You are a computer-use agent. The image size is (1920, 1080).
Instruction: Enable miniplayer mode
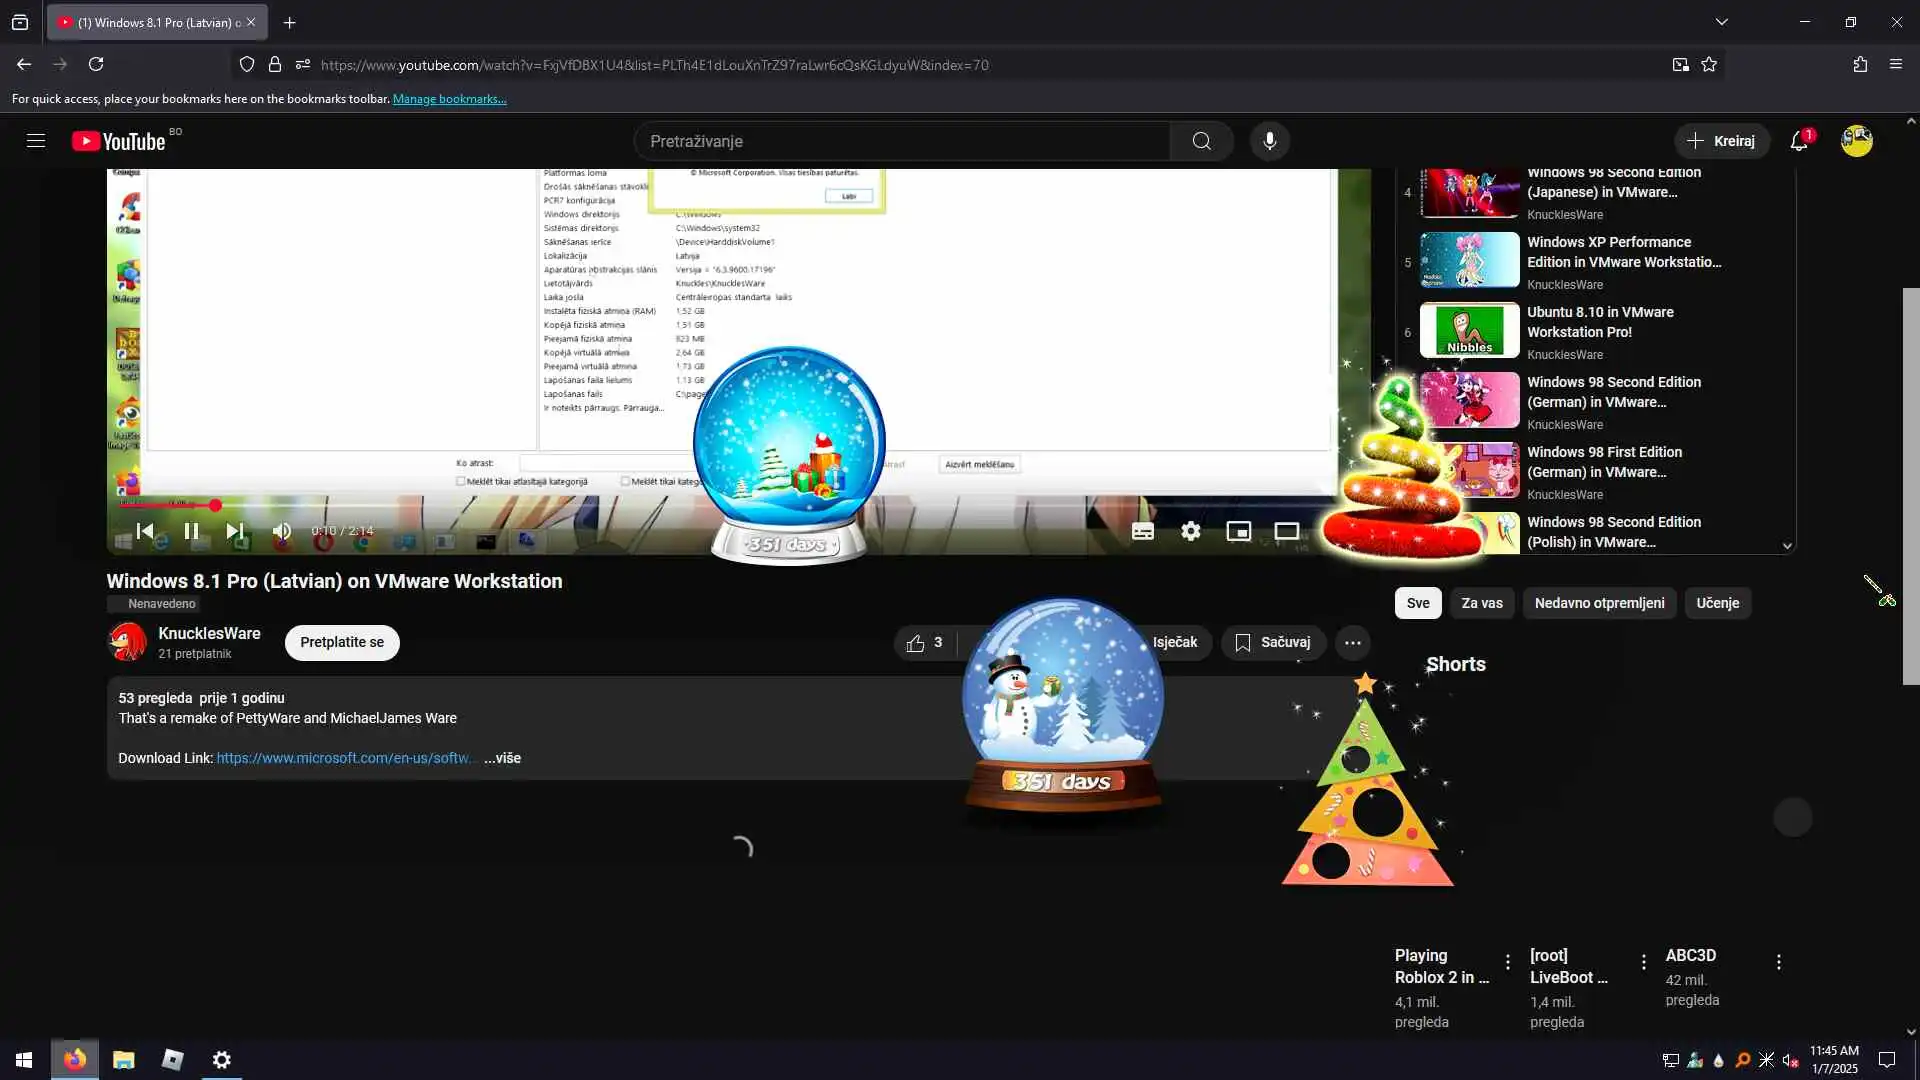pos(1238,531)
